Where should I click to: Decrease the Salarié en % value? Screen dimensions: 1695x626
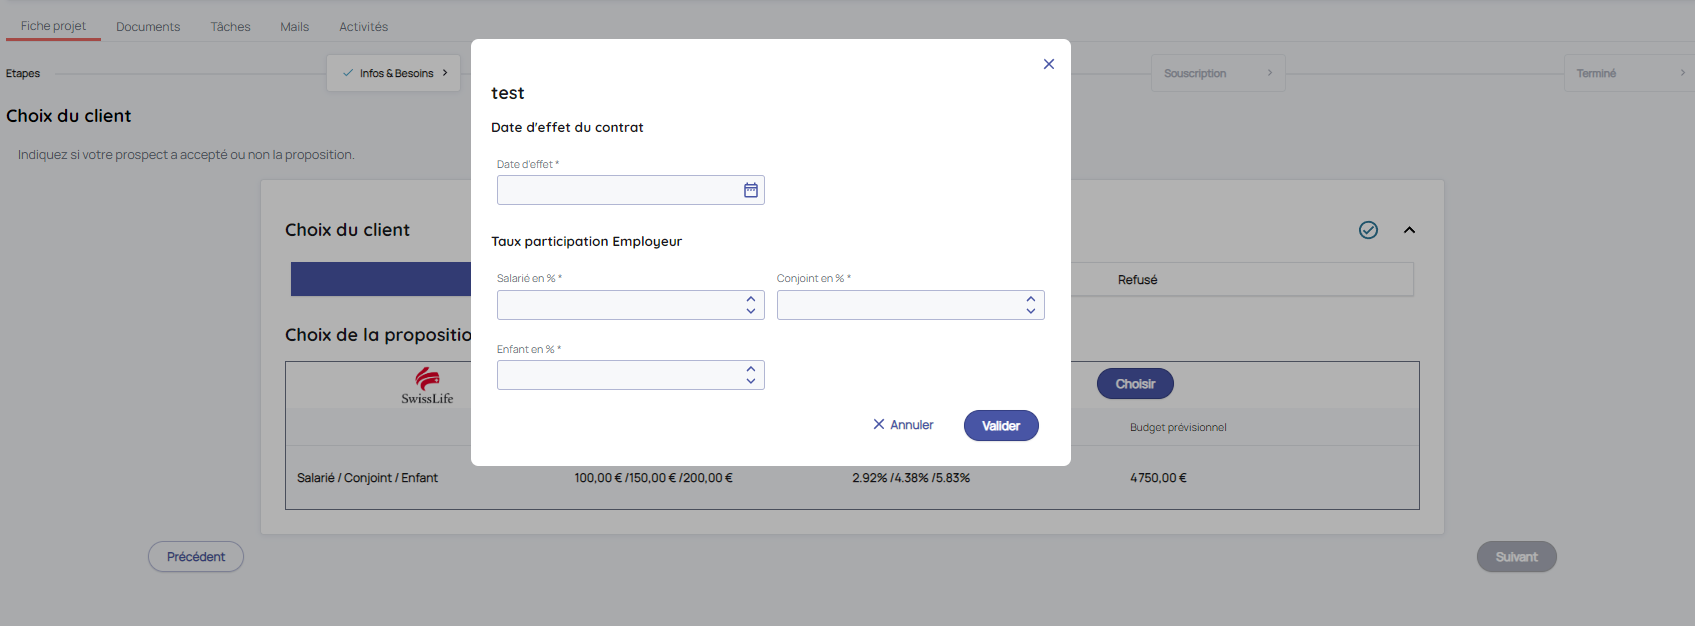point(750,311)
